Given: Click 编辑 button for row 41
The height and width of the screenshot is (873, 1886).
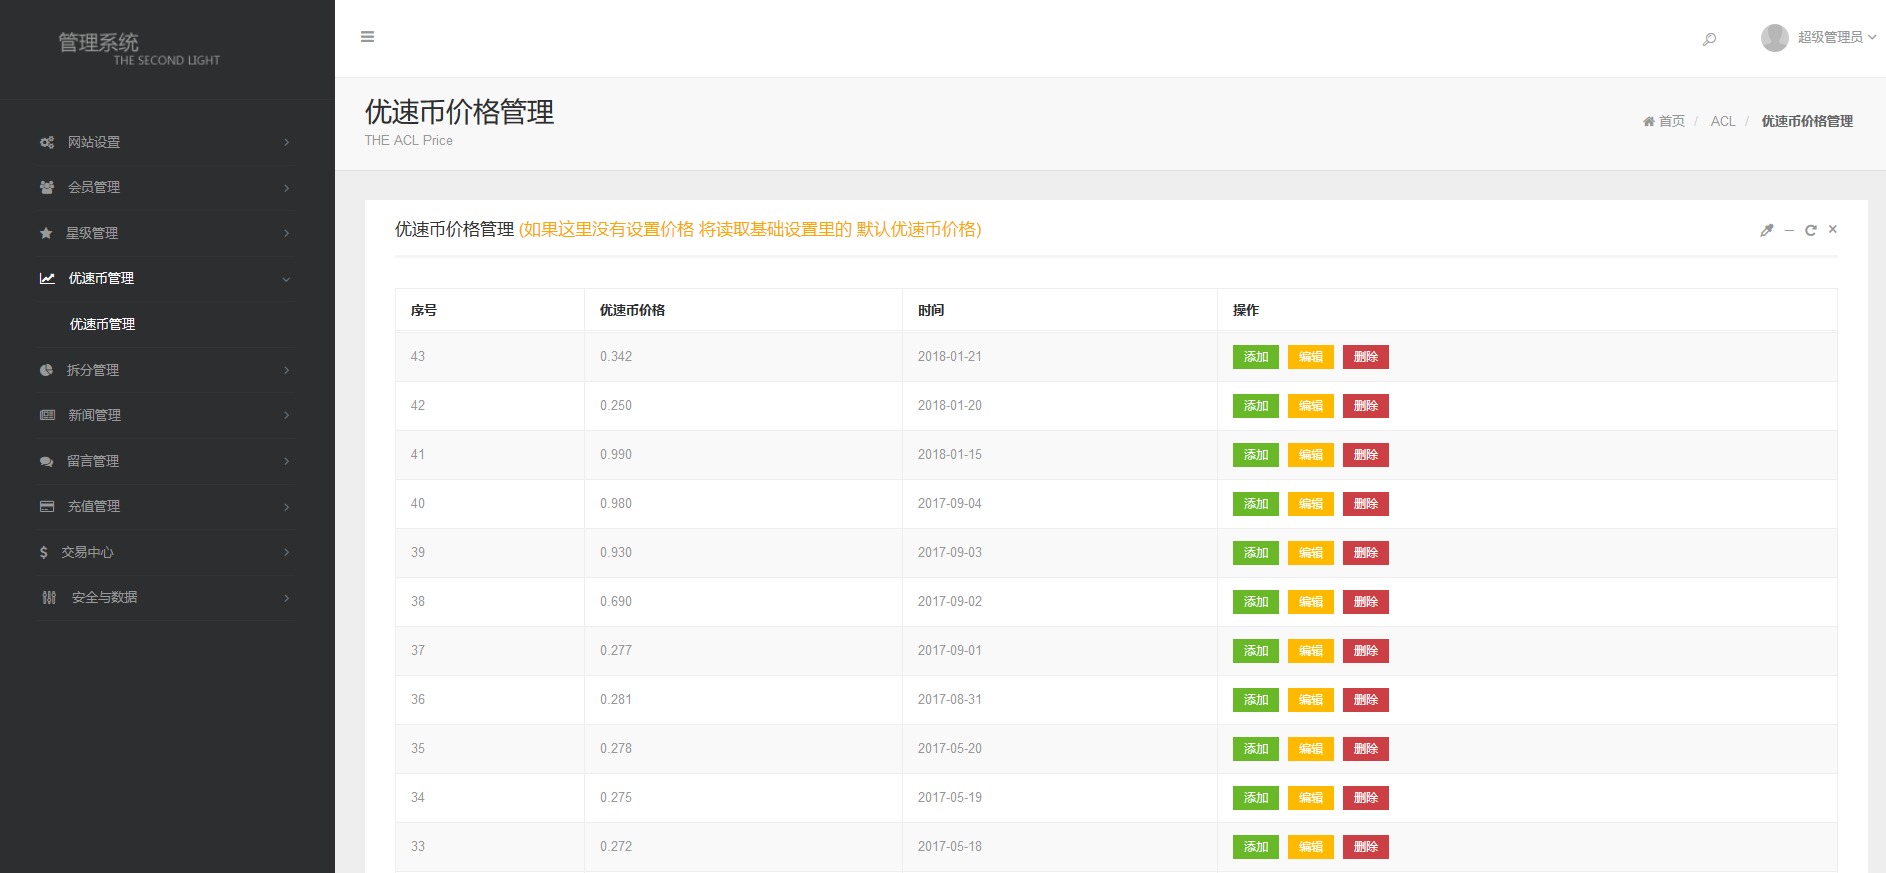Looking at the screenshot, I should (x=1310, y=455).
